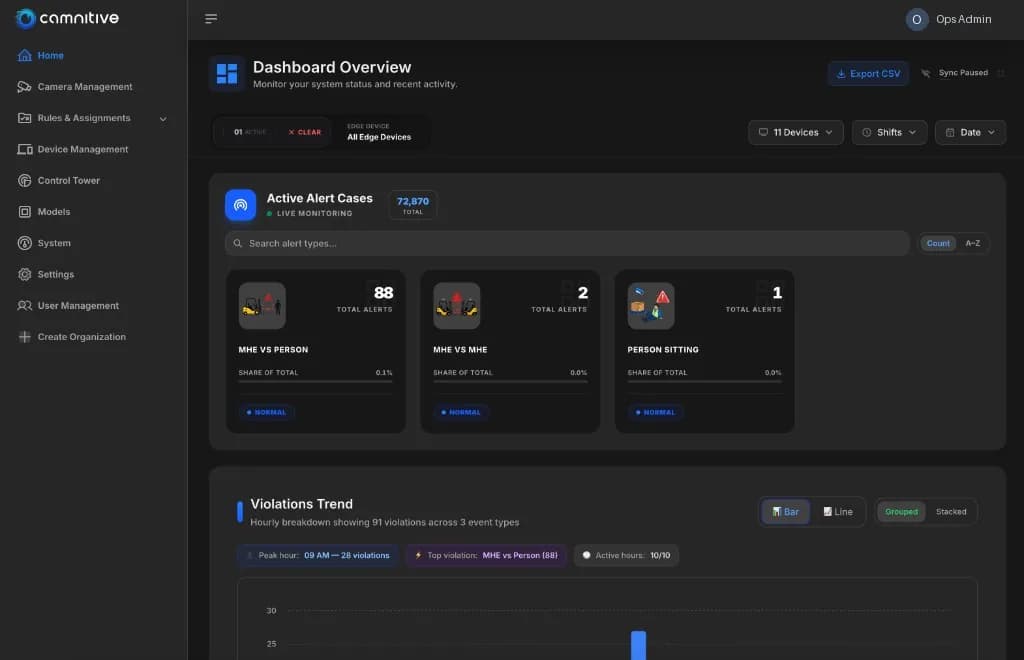Click the search magnifier icon
This screenshot has height=660, width=1024.
pos(238,244)
